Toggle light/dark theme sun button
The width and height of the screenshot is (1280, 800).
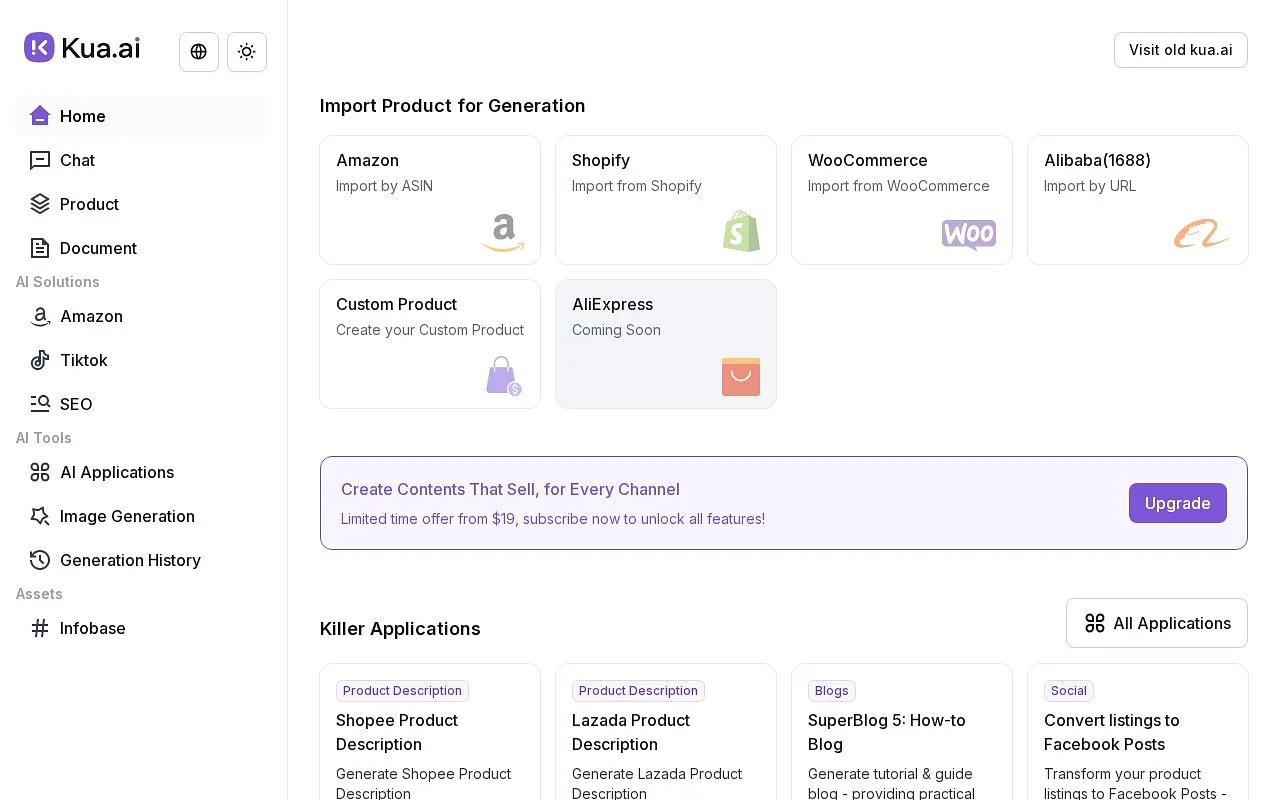click(x=247, y=52)
